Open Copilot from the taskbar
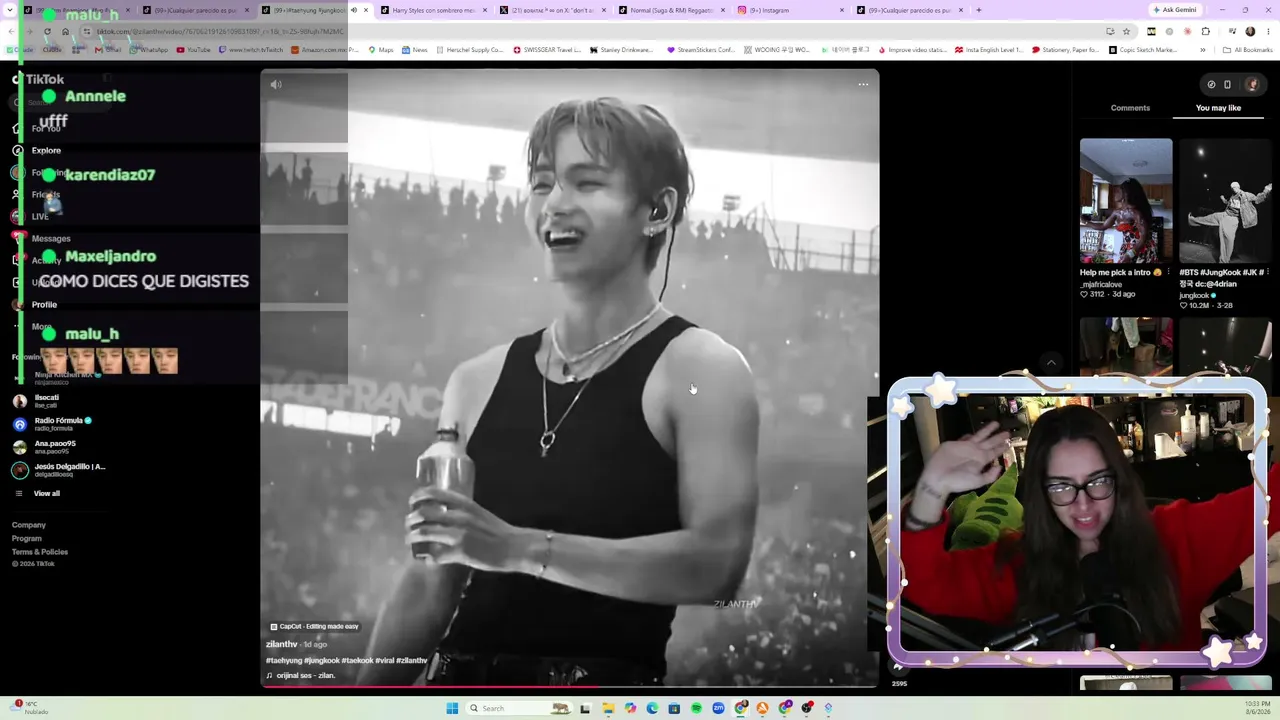 click(x=630, y=708)
